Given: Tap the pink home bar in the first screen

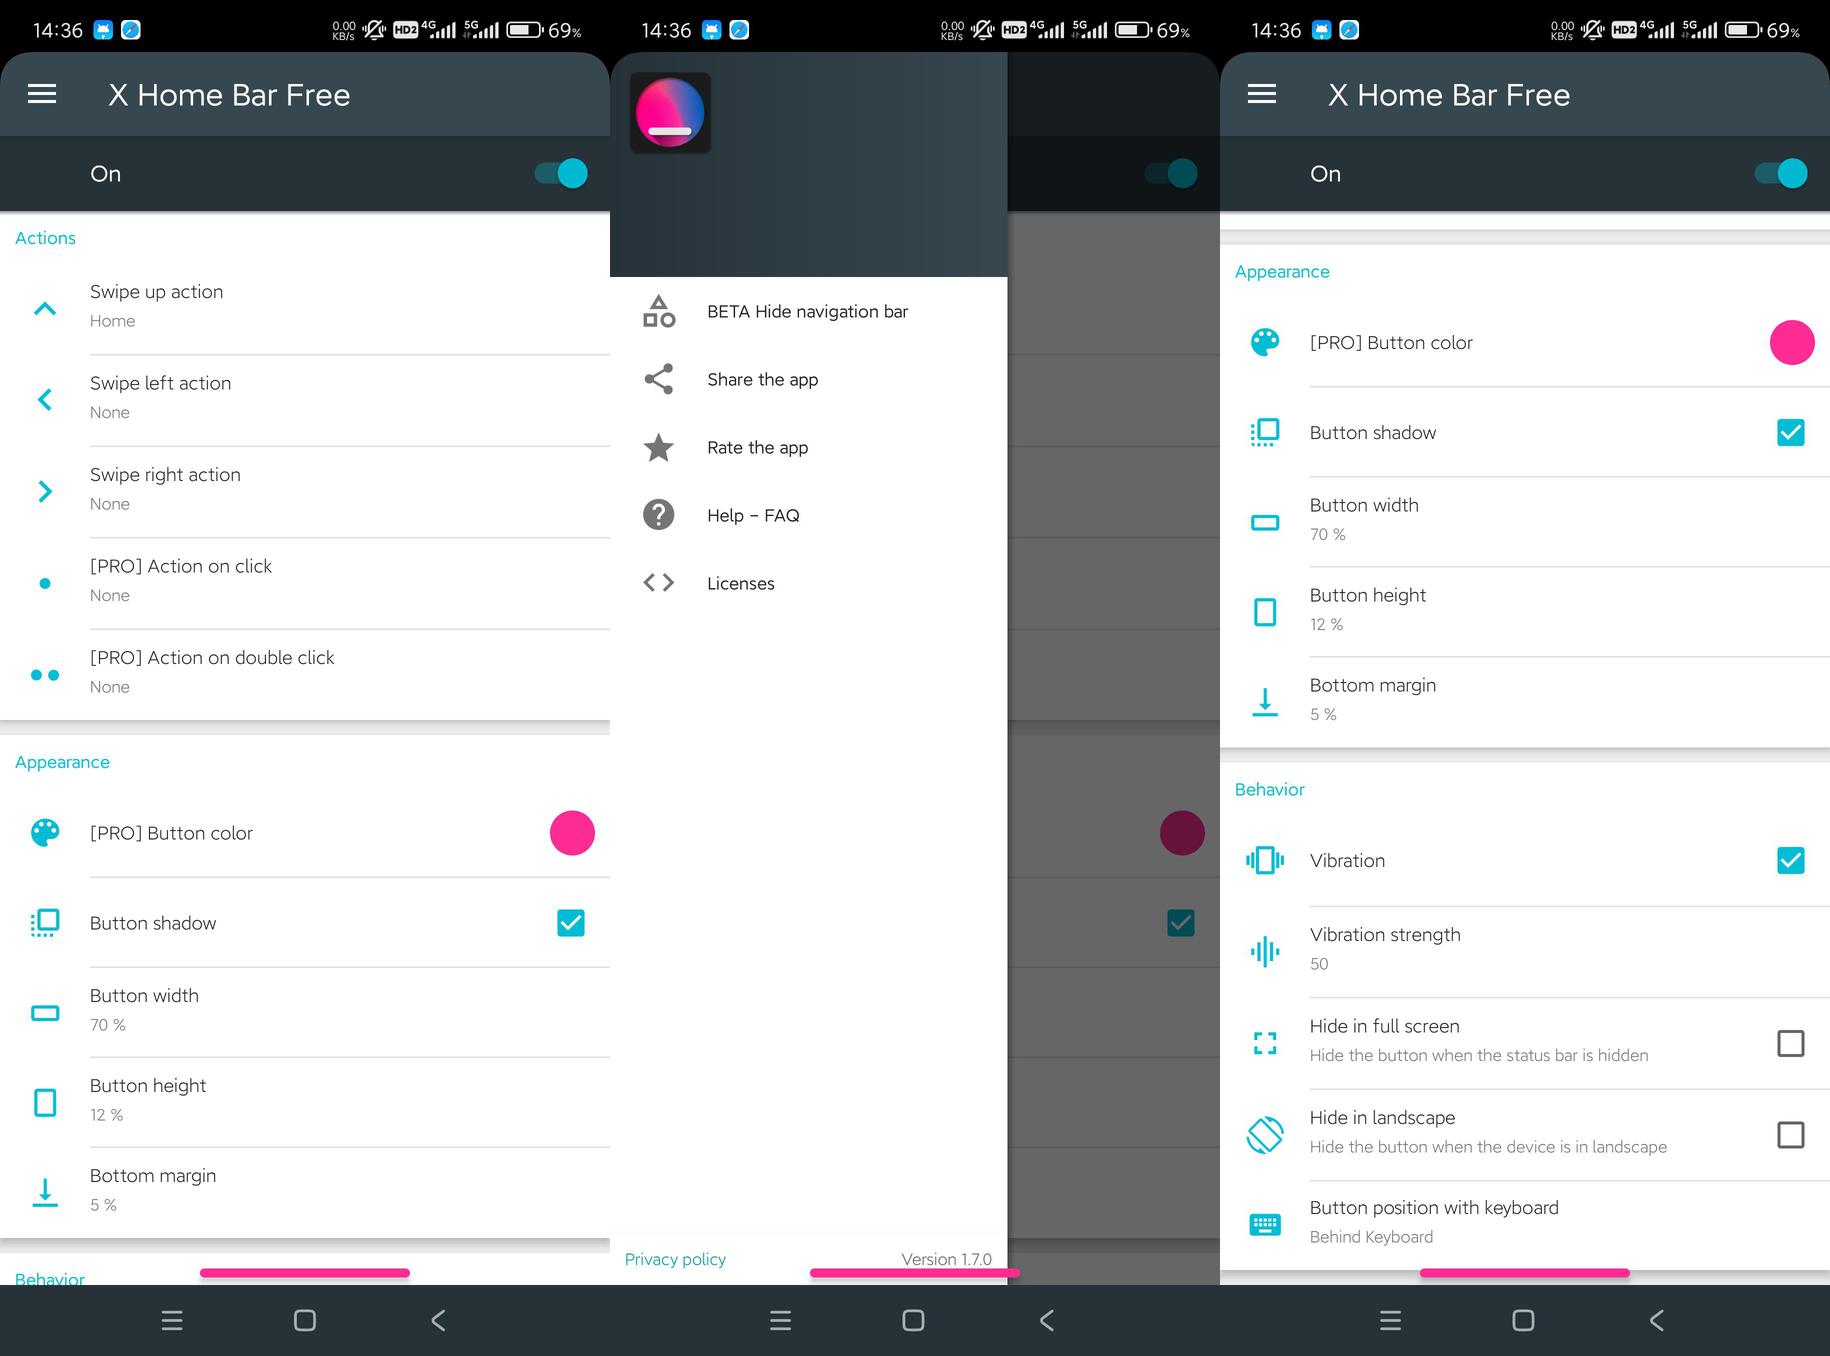Looking at the screenshot, I should pos(305,1273).
